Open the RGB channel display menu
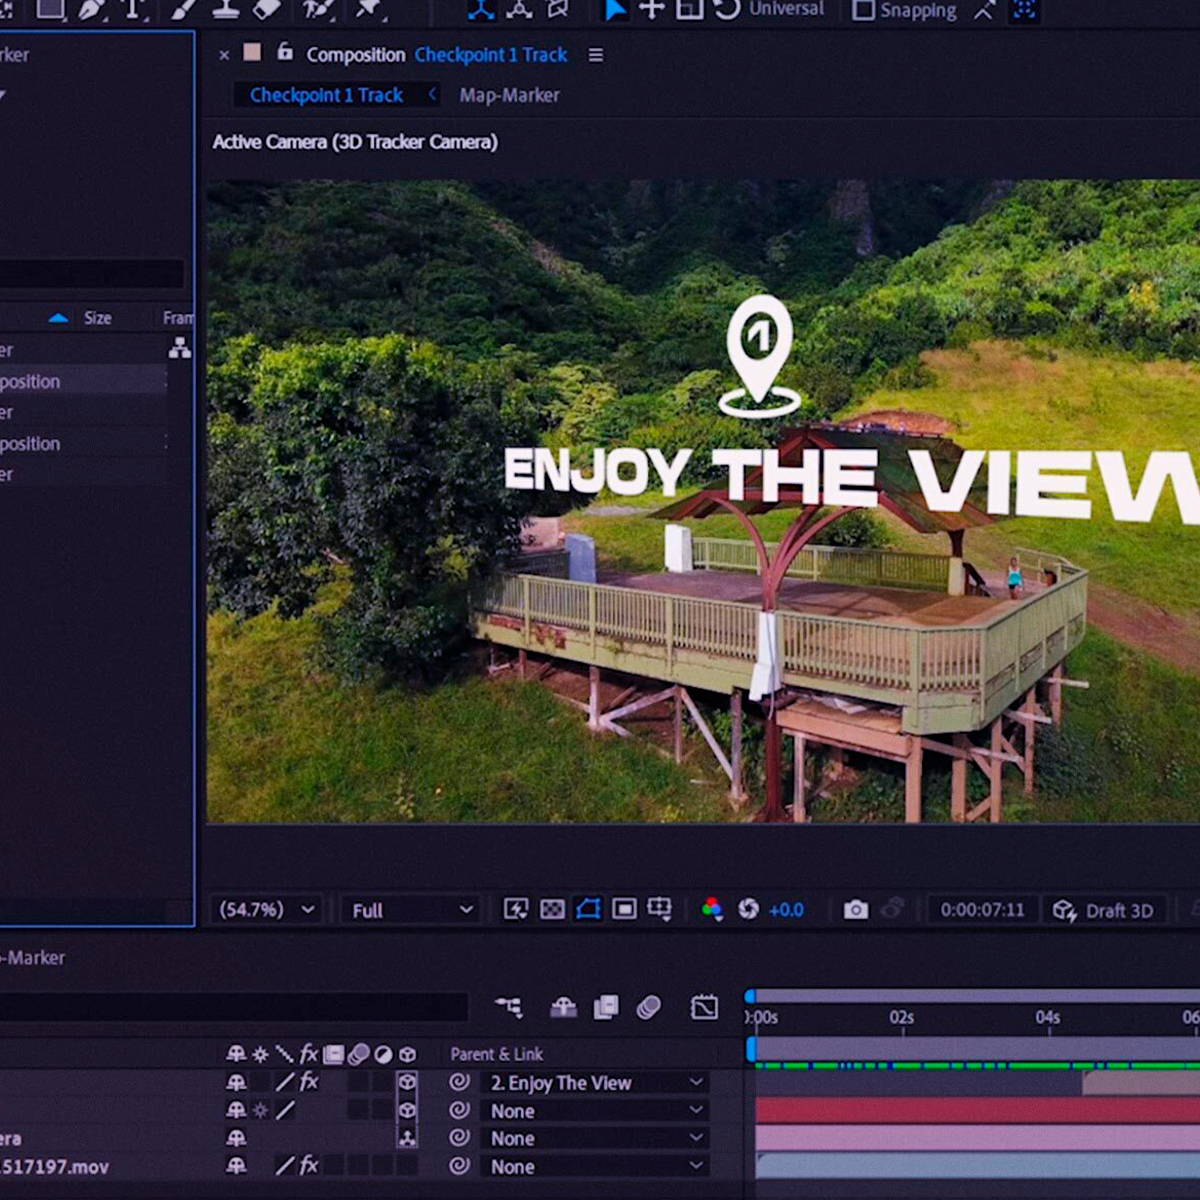This screenshot has width=1200, height=1200. (712, 909)
